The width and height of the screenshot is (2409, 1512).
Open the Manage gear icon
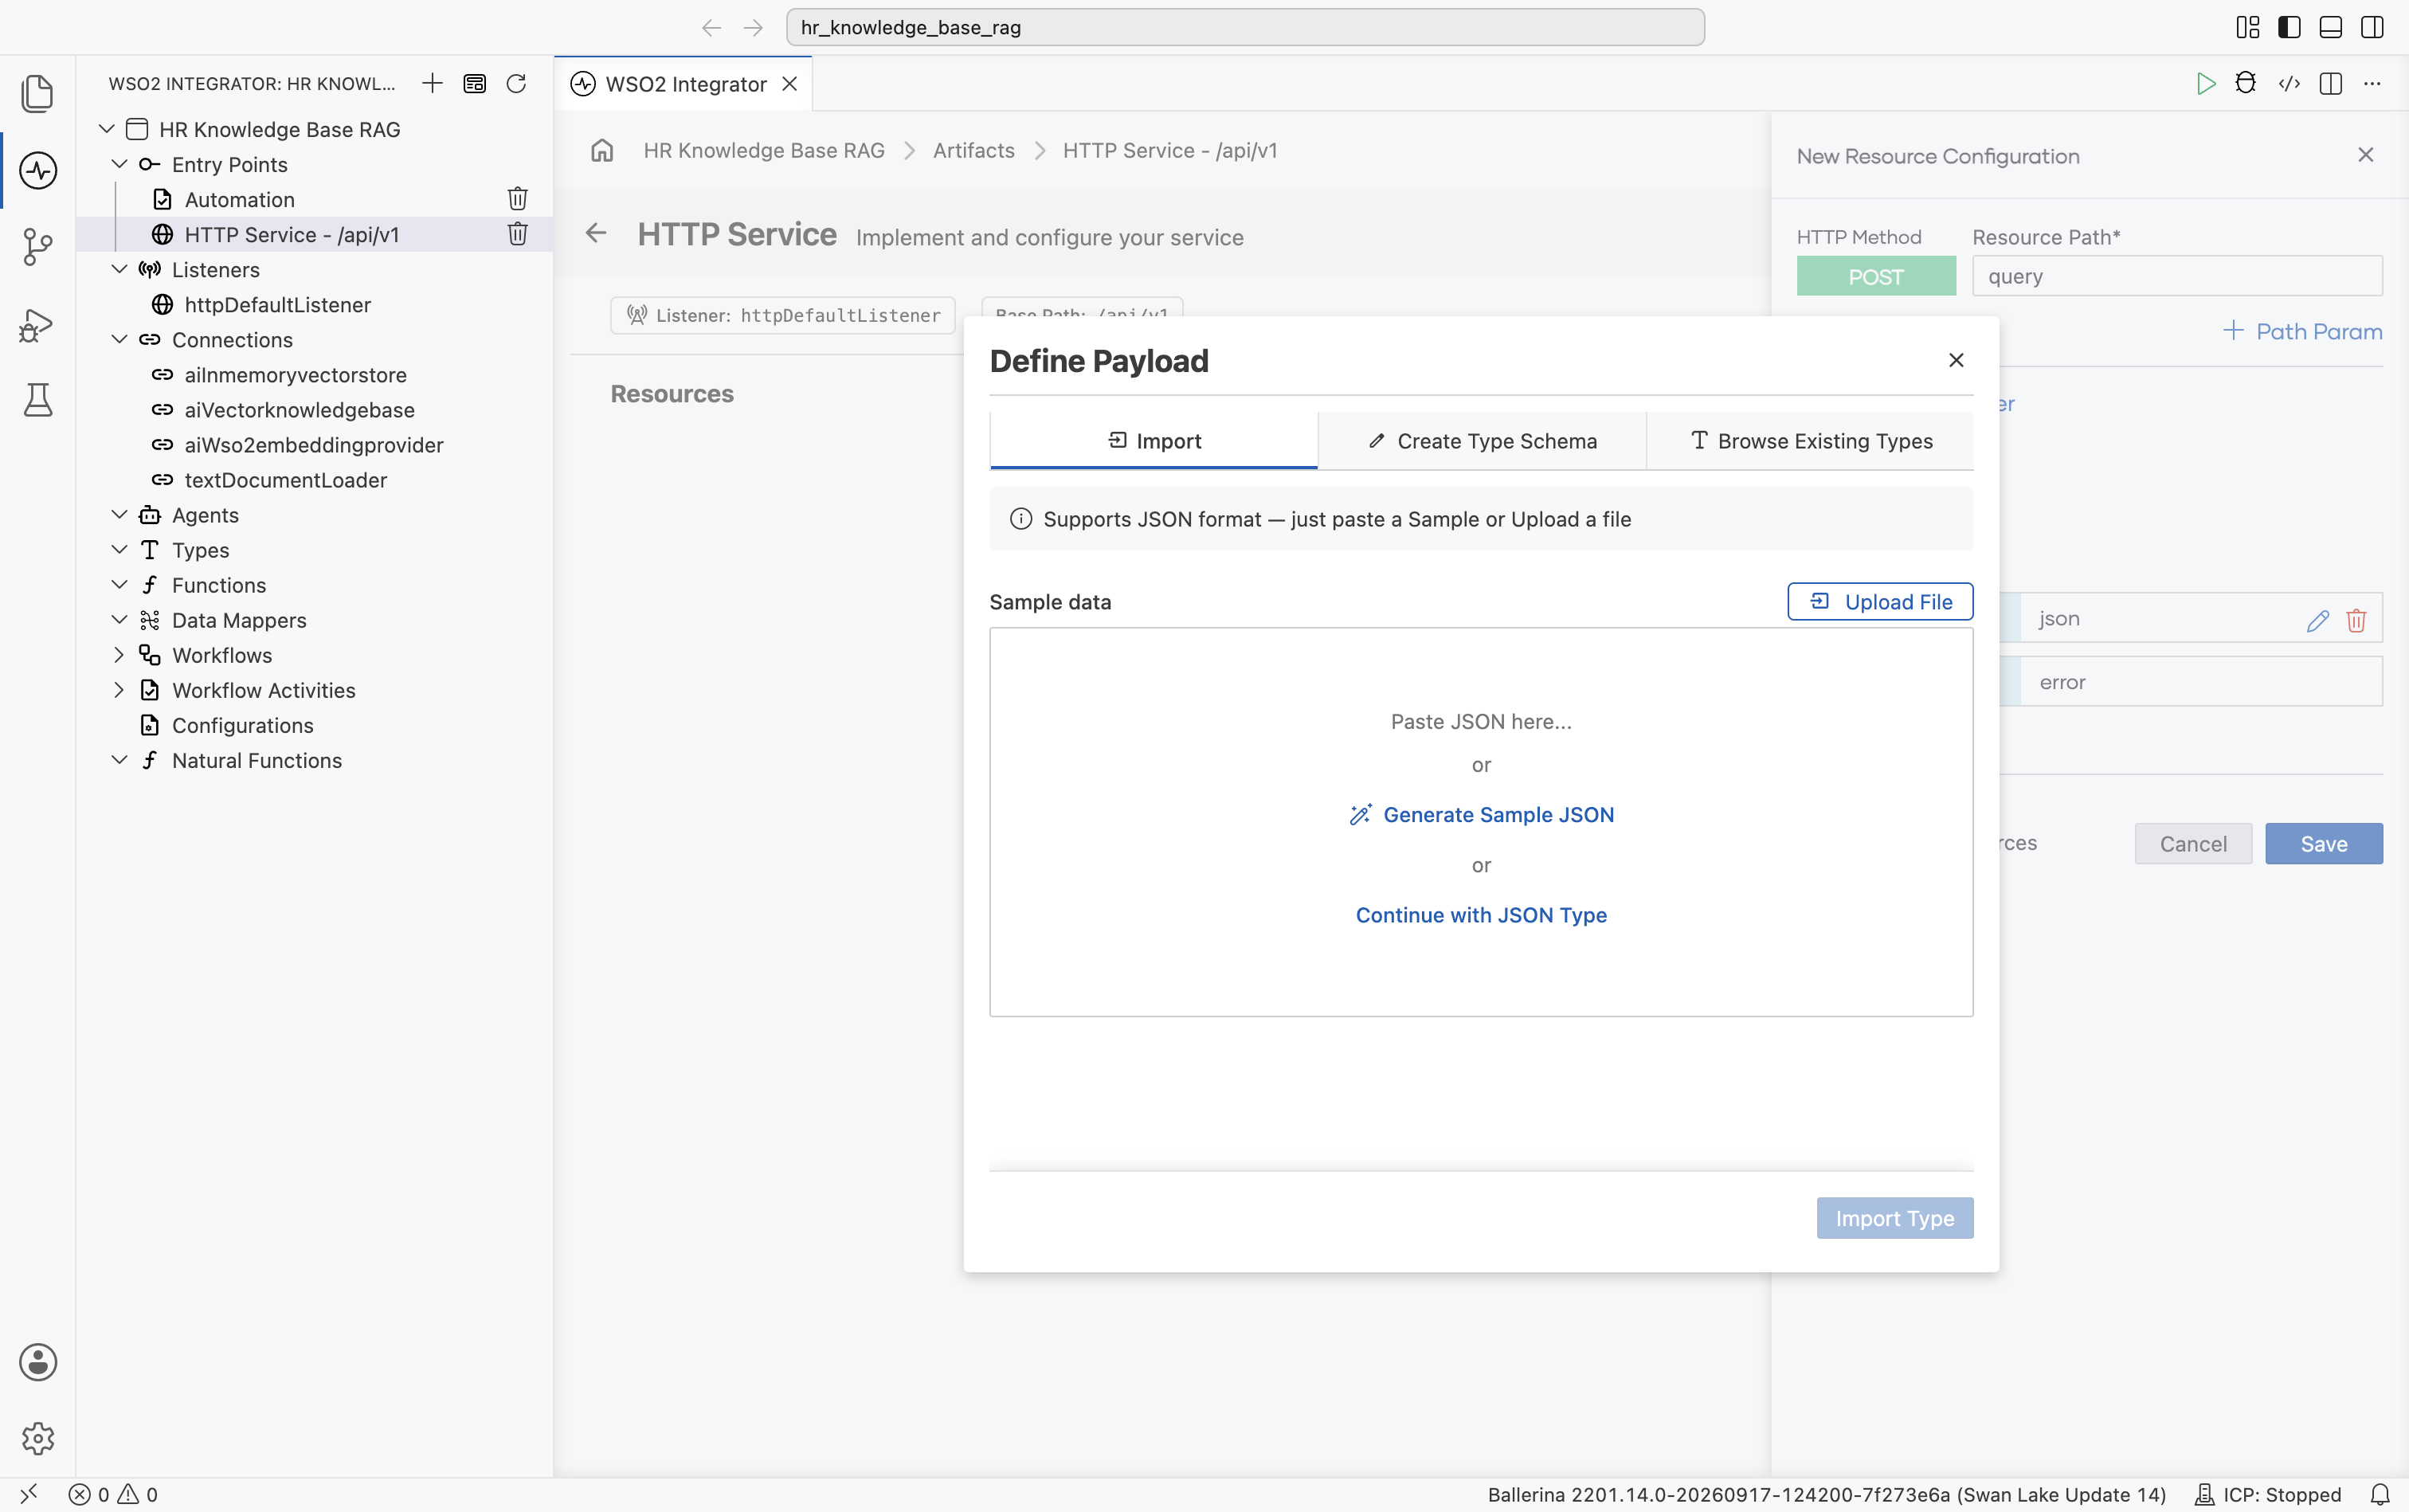38,1438
